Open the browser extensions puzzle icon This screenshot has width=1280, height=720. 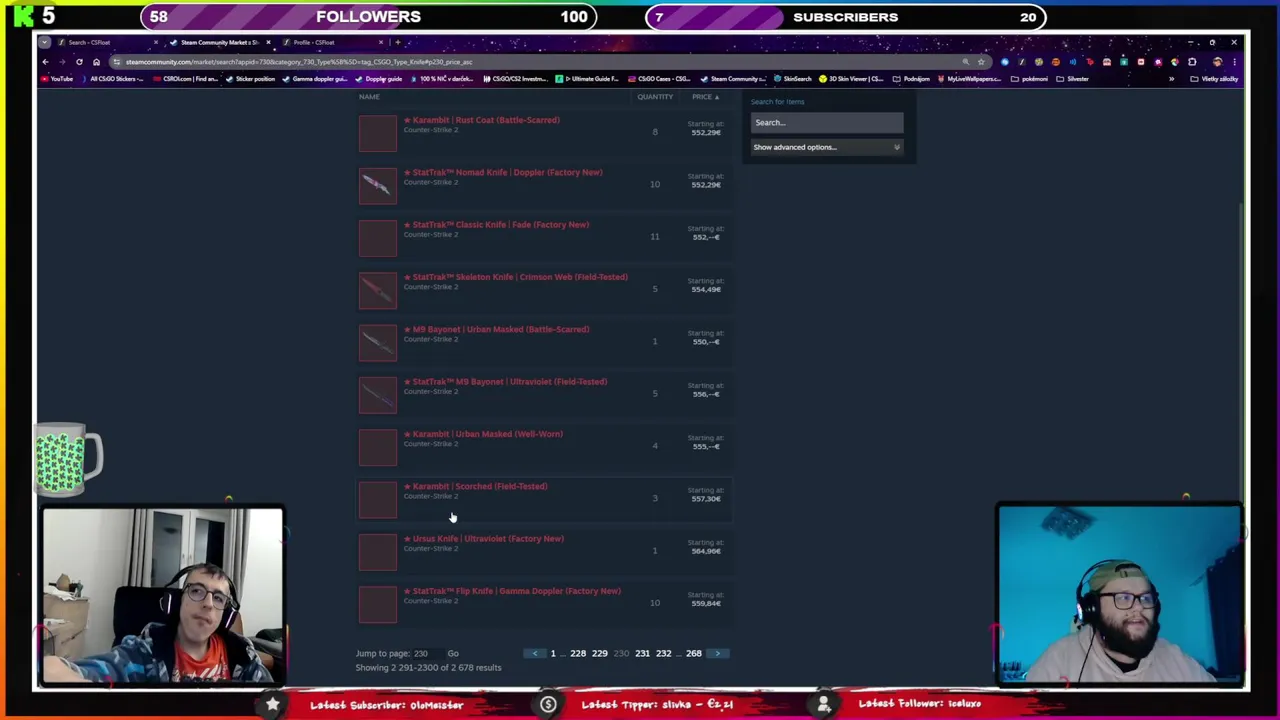pyautogui.click(x=1192, y=62)
